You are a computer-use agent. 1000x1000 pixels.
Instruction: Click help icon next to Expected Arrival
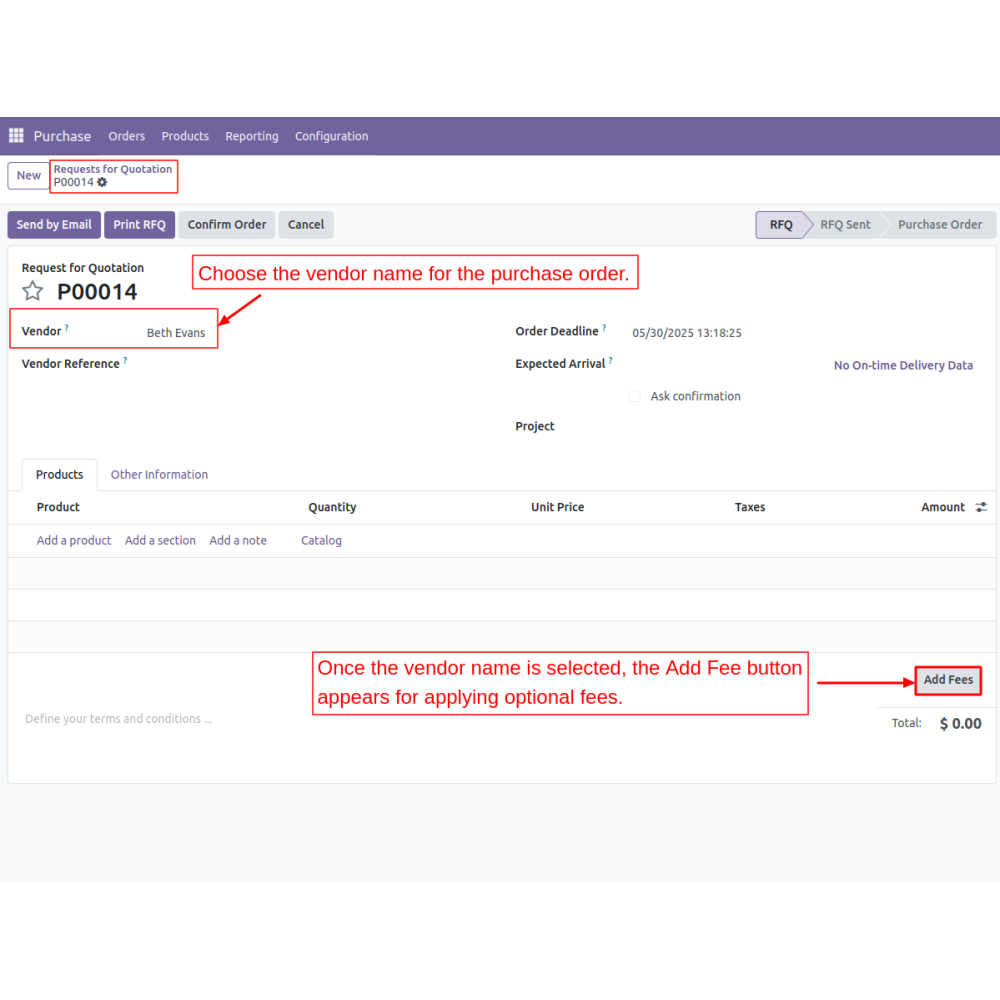(611, 361)
